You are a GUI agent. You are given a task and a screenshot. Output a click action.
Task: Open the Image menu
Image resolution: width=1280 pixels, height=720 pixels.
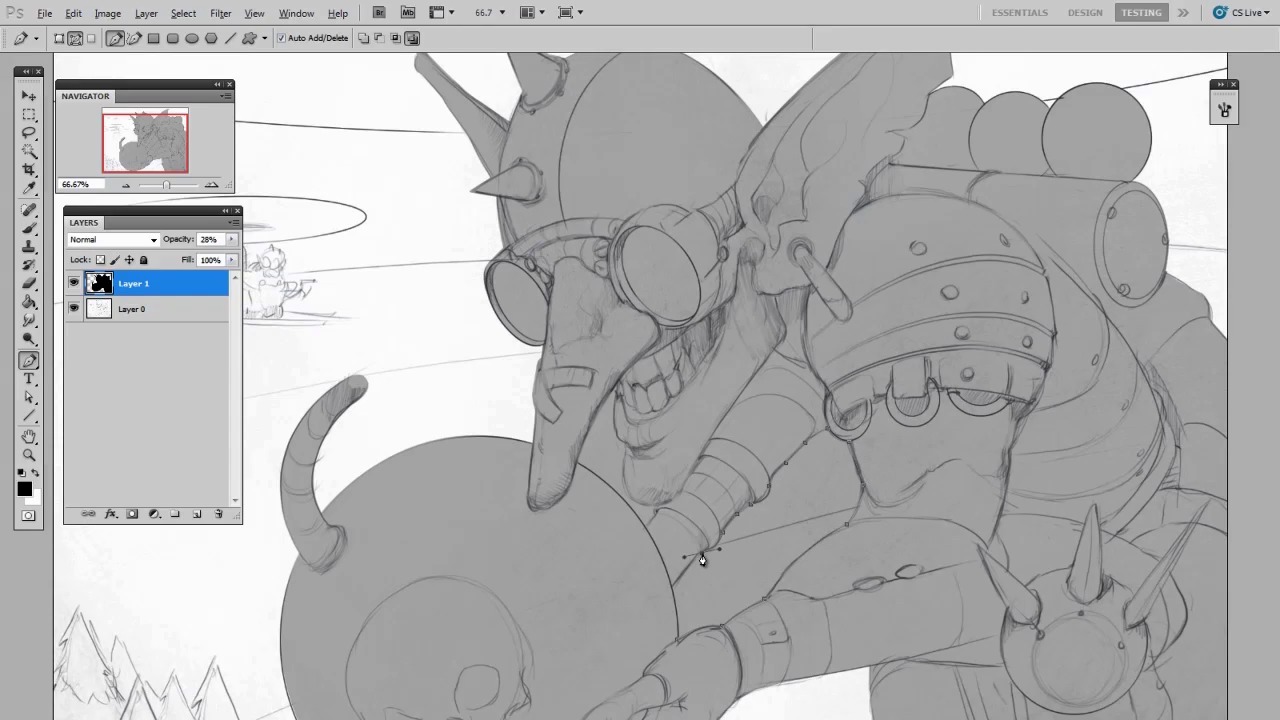pos(108,13)
